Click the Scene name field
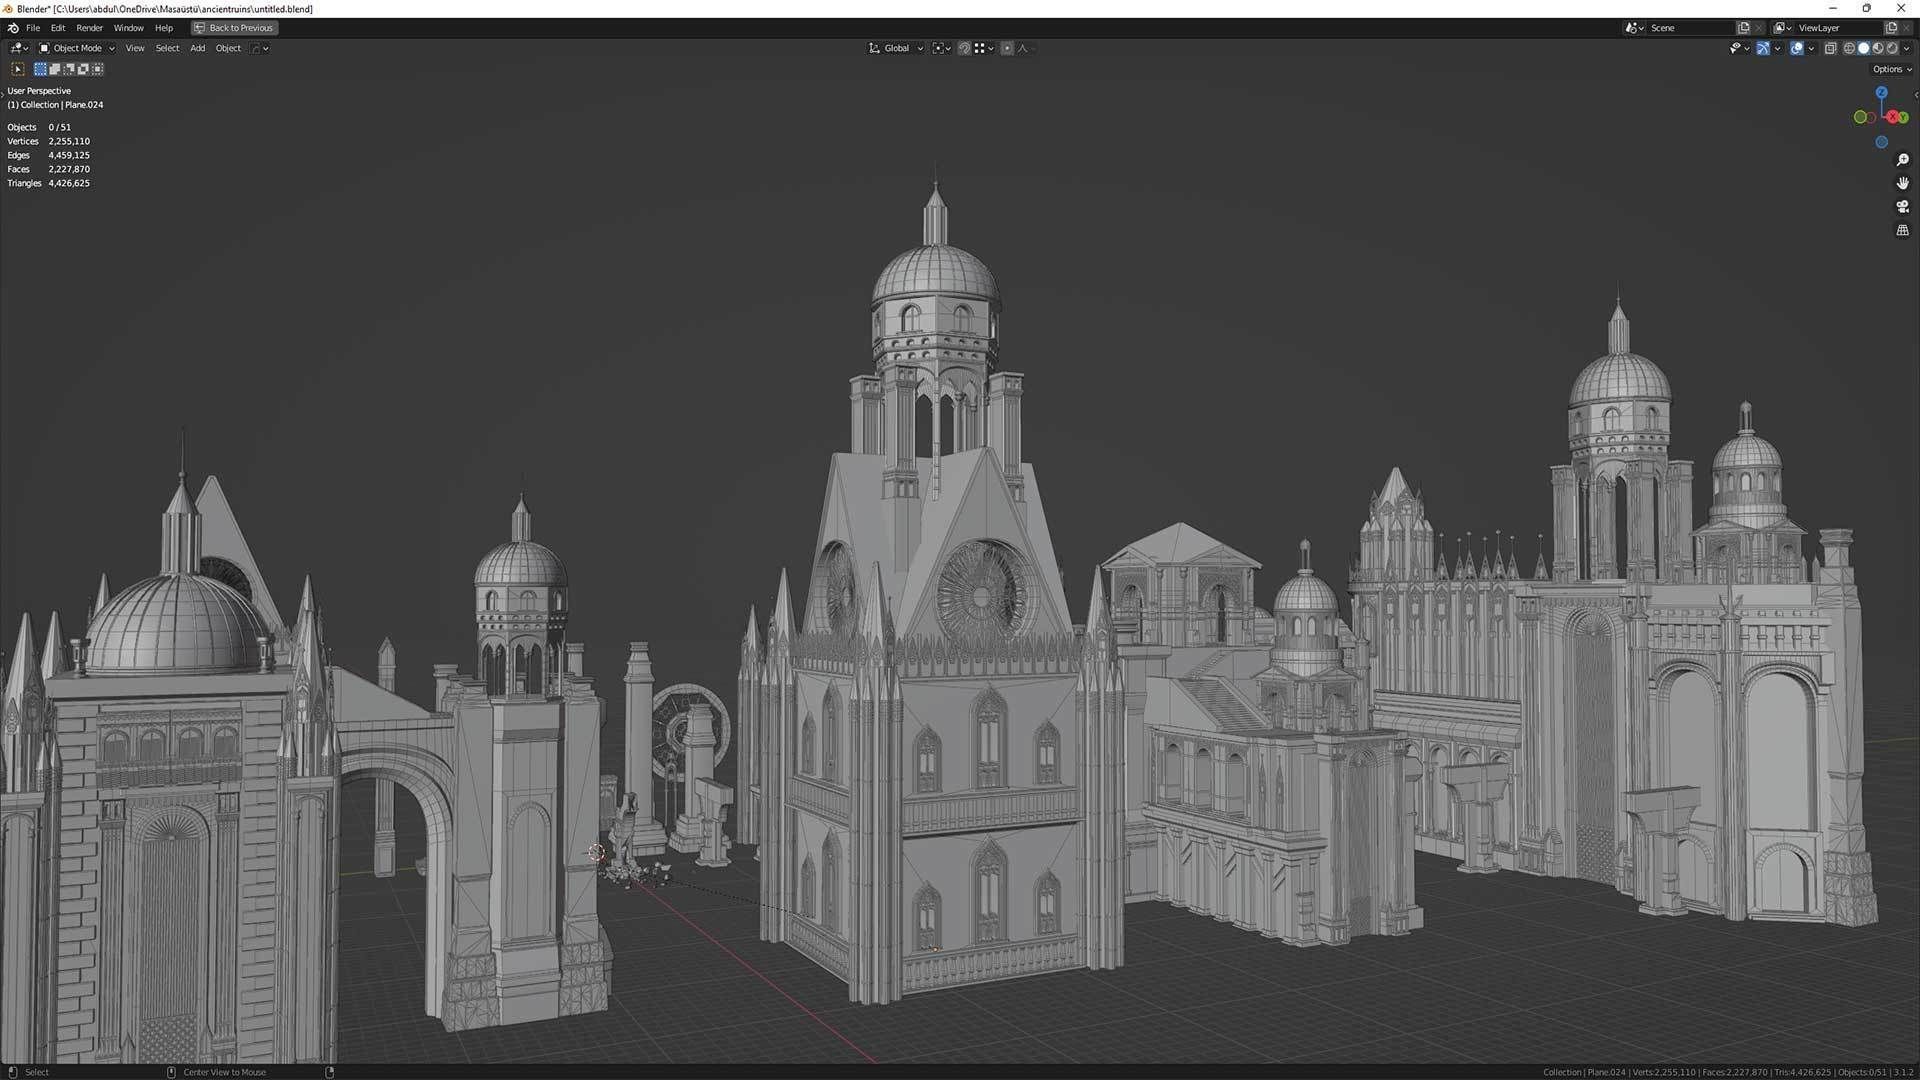The image size is (1920, 1080). click(x=1691, y=28)
